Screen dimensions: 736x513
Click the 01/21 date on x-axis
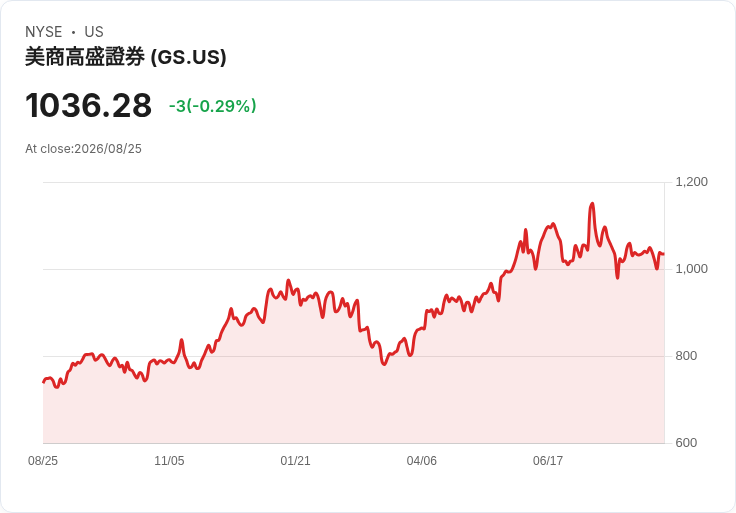click(x=295, y=460)
